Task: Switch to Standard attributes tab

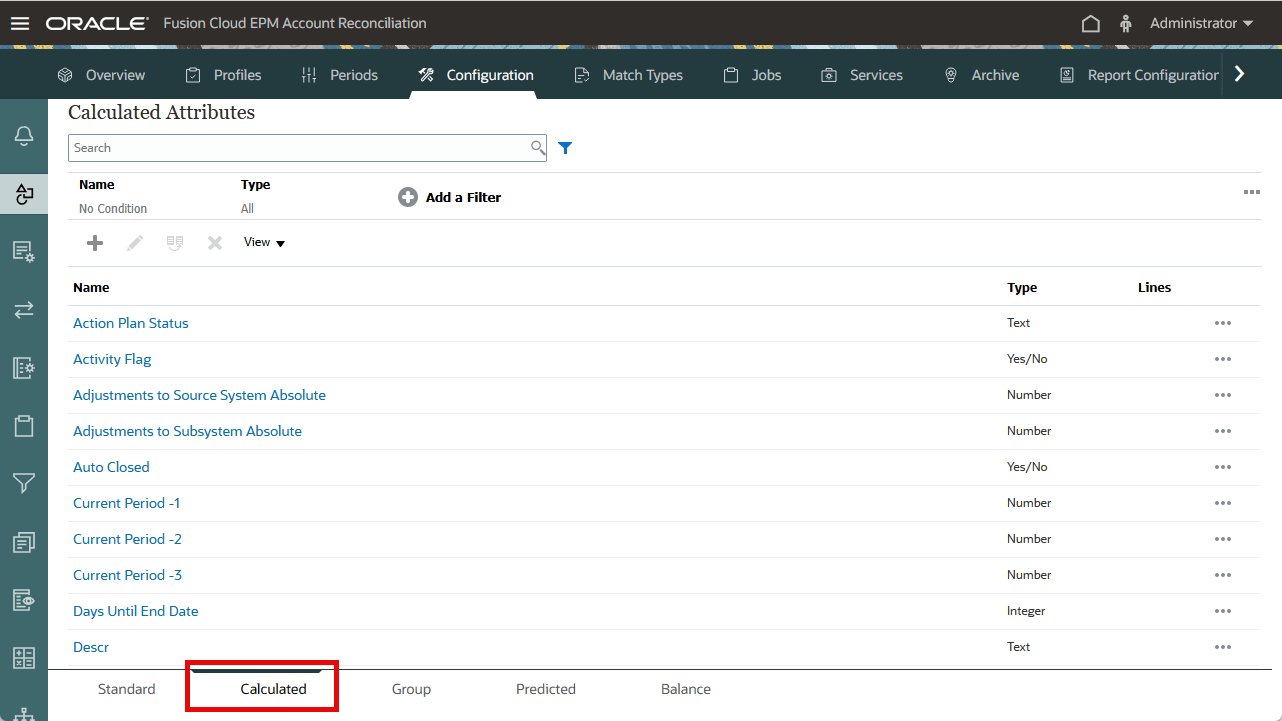Action: [x=127, y=689]
